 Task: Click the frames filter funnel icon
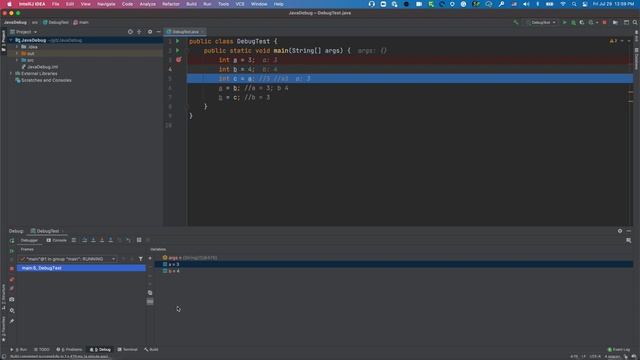point(140,259)
